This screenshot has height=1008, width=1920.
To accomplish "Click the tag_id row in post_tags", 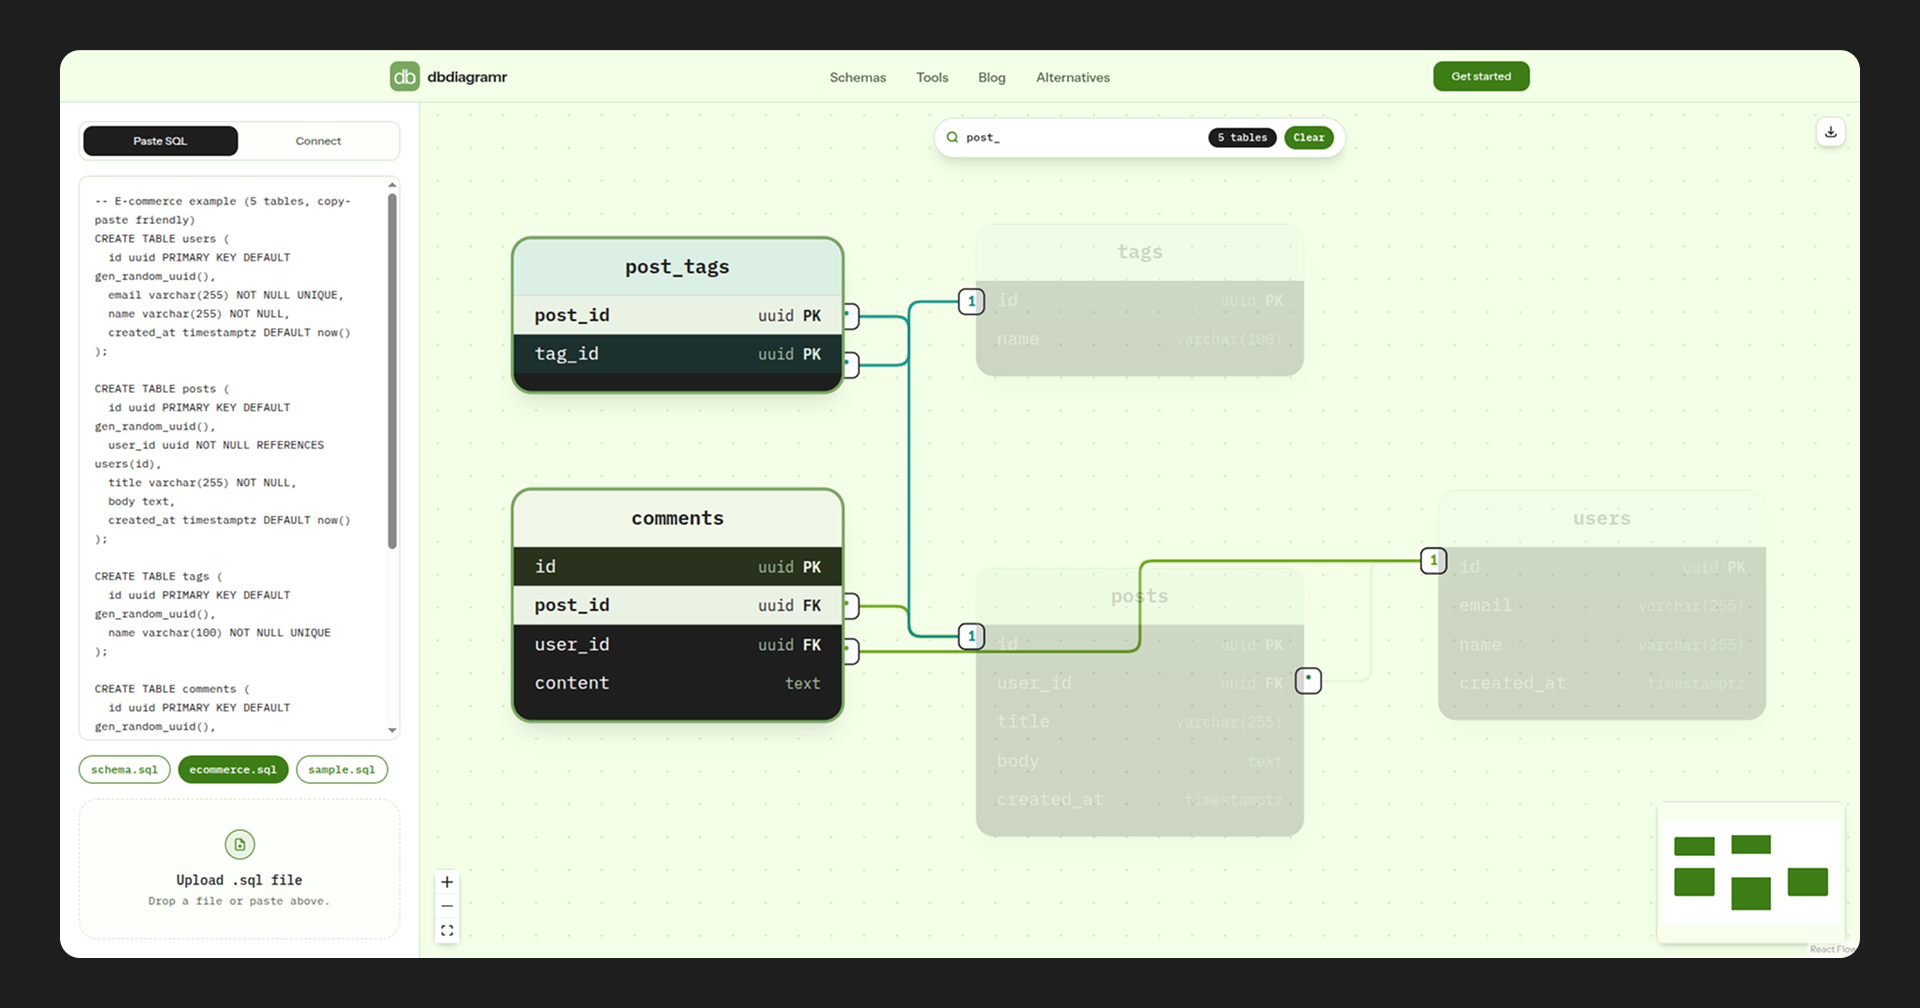I will click(677, 354).
